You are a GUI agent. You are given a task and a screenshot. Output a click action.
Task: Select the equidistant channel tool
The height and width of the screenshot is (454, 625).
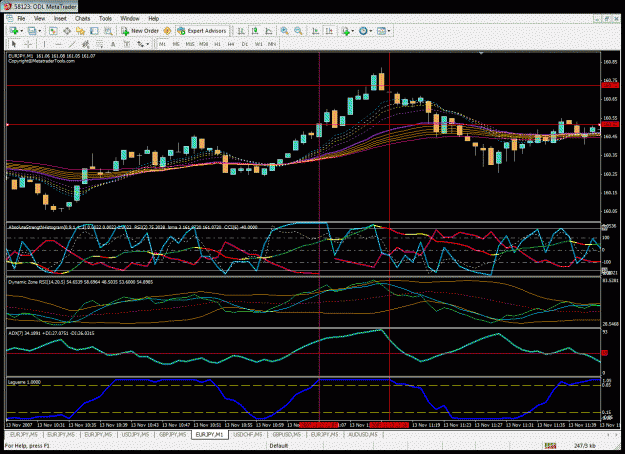(x=85, y=44)
